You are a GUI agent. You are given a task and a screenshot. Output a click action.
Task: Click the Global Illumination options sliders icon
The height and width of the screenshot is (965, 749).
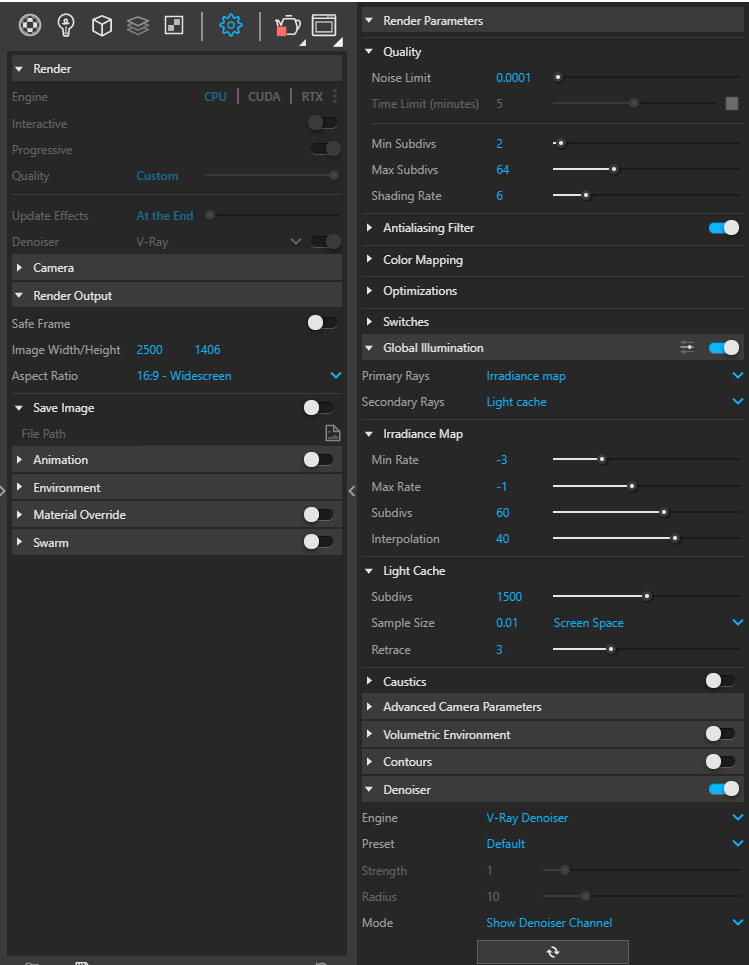[686, 348]
